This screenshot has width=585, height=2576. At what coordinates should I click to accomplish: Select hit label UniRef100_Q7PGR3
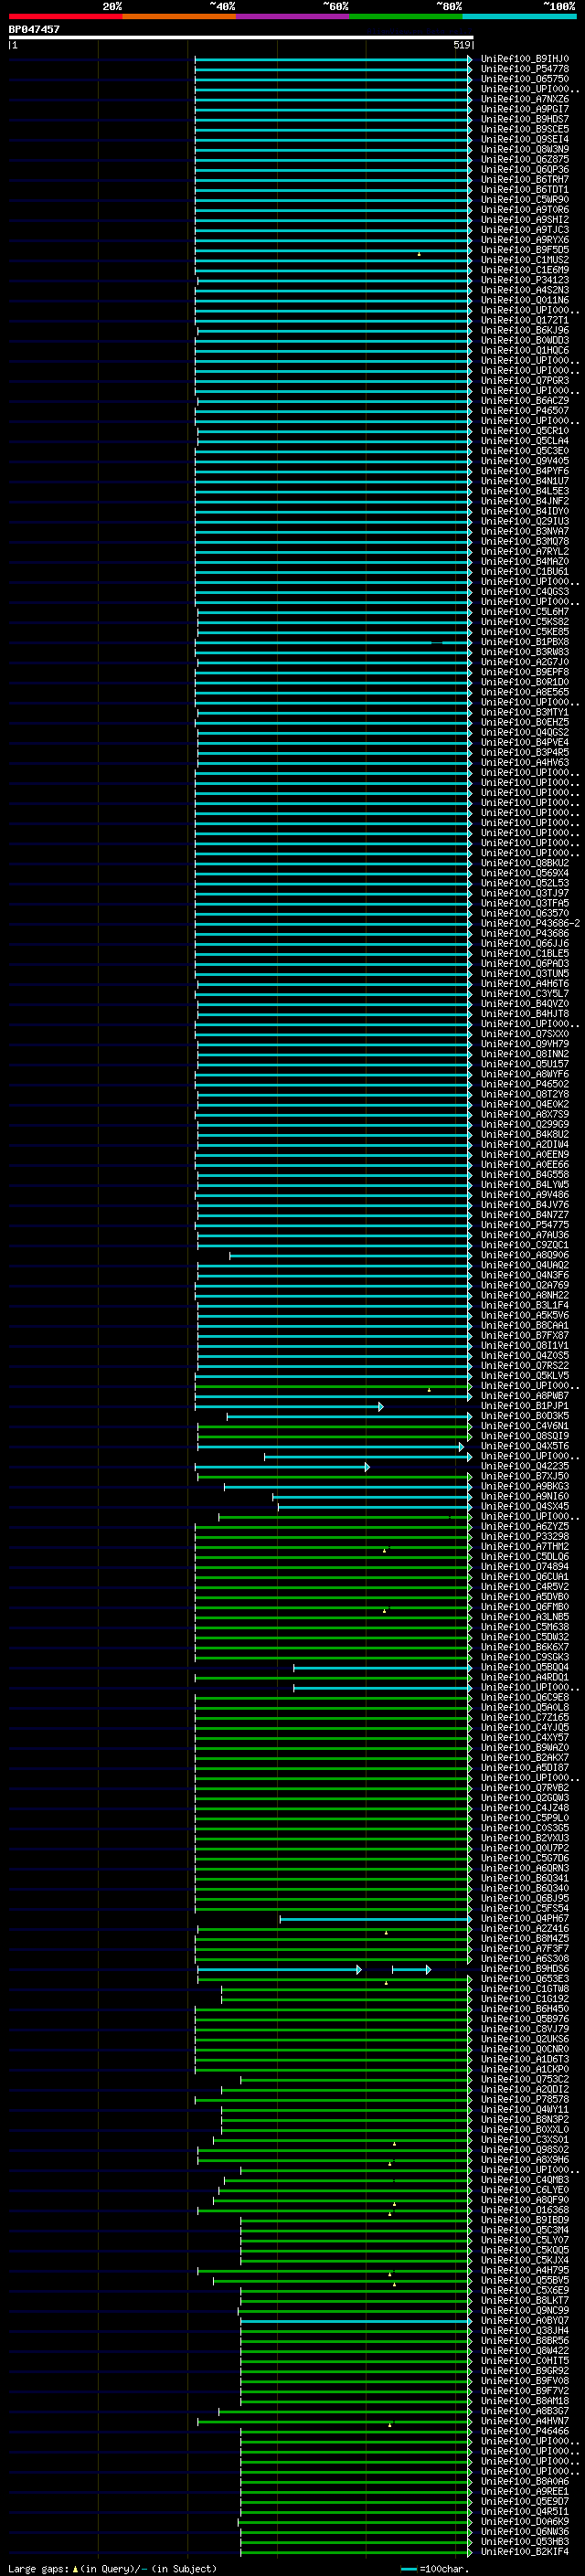(x=524, y=381)
